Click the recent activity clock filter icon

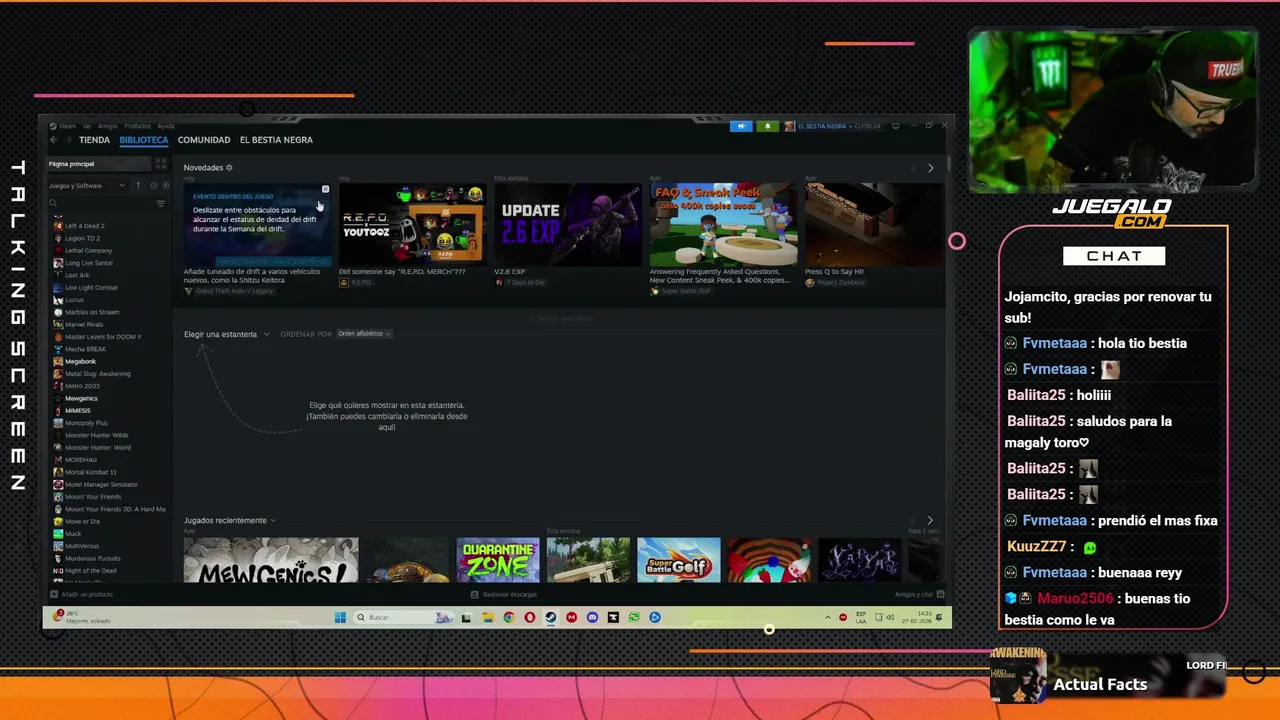point(153,186)
